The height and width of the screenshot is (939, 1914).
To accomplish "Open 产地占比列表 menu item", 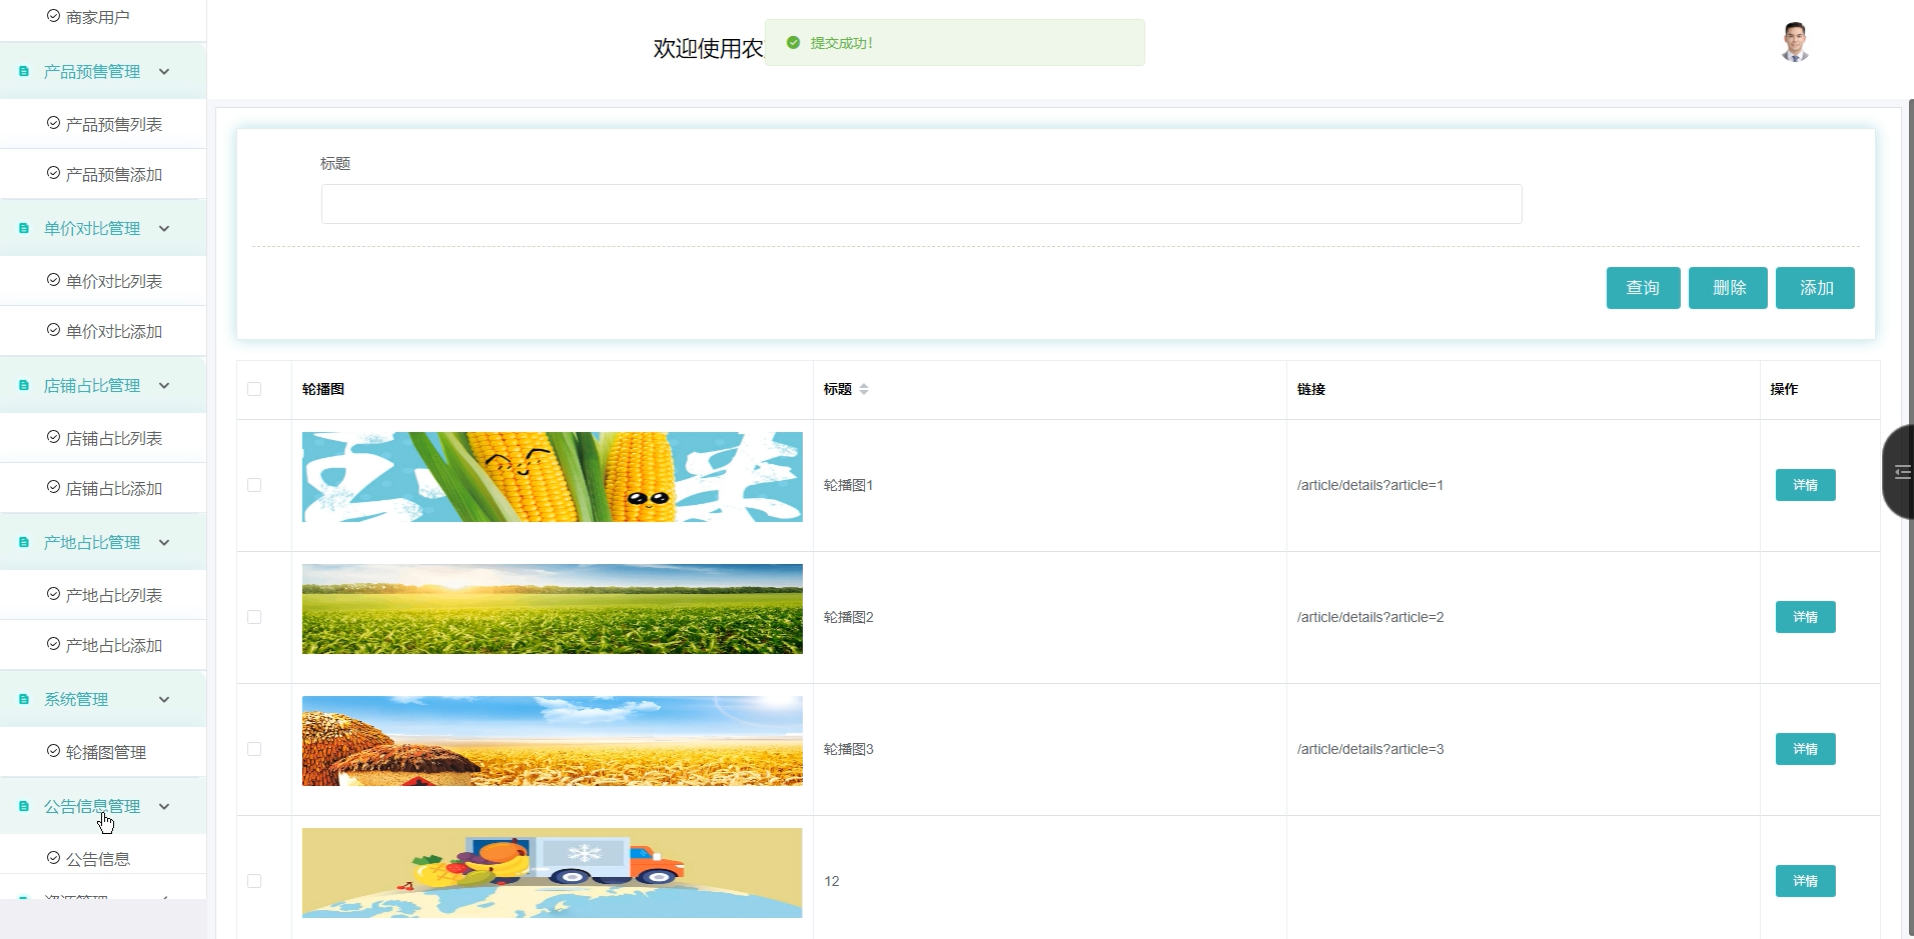I will coord(103,595).
